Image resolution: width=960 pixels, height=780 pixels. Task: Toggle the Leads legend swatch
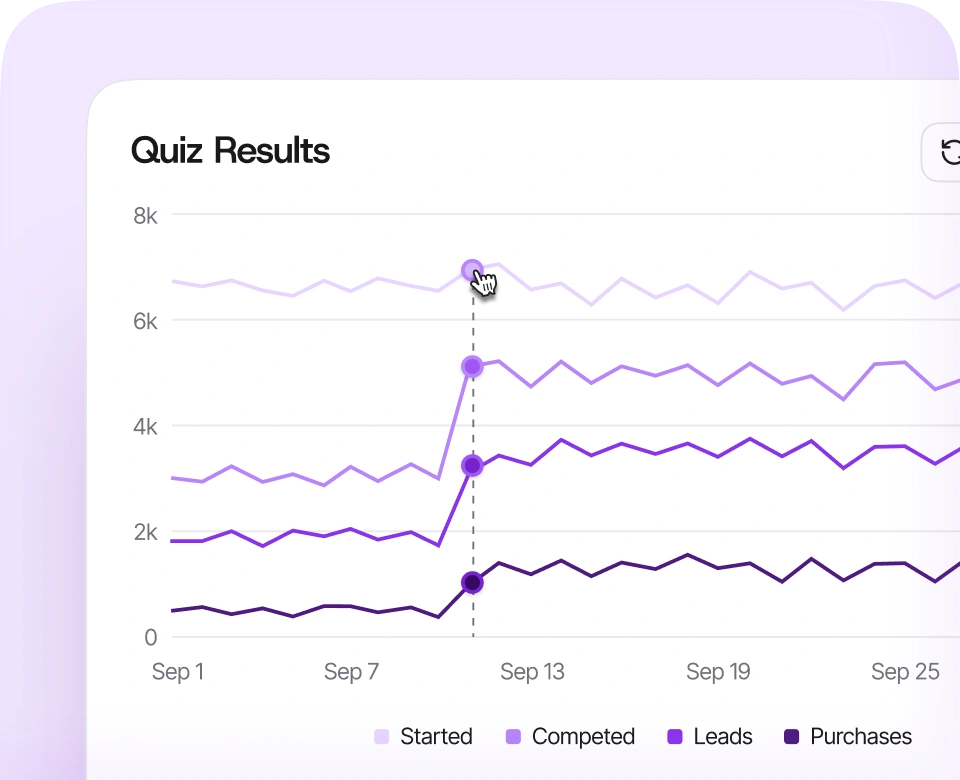675,737
